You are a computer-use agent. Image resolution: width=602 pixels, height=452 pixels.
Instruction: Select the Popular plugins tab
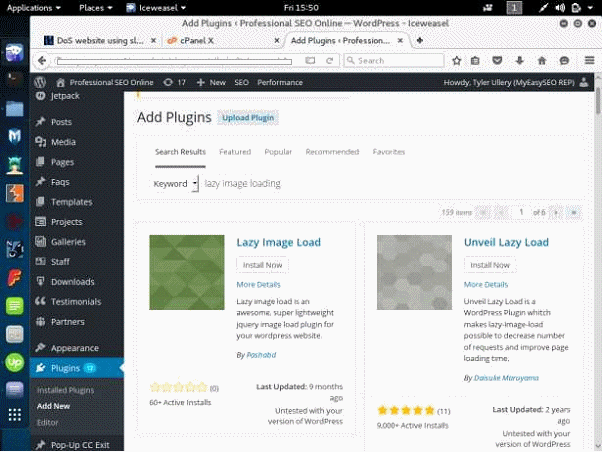pos(278,152)
